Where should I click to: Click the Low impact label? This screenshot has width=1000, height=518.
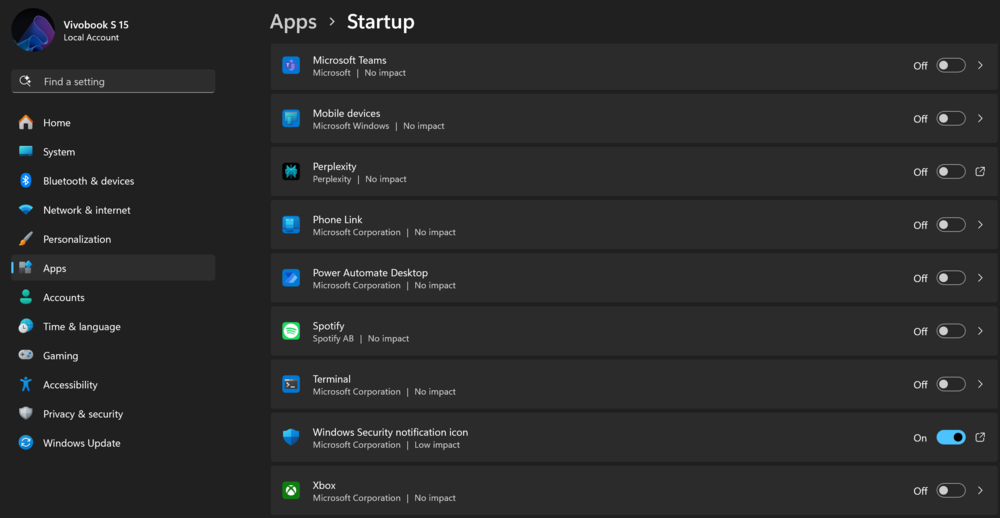[x=437, y=445]
